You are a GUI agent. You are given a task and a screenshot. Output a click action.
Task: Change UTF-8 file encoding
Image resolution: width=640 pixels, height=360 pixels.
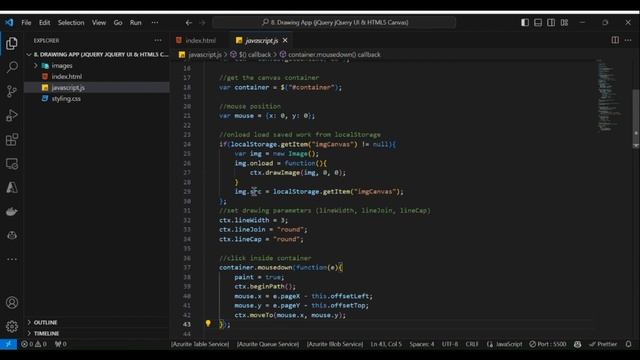(450, 344)
